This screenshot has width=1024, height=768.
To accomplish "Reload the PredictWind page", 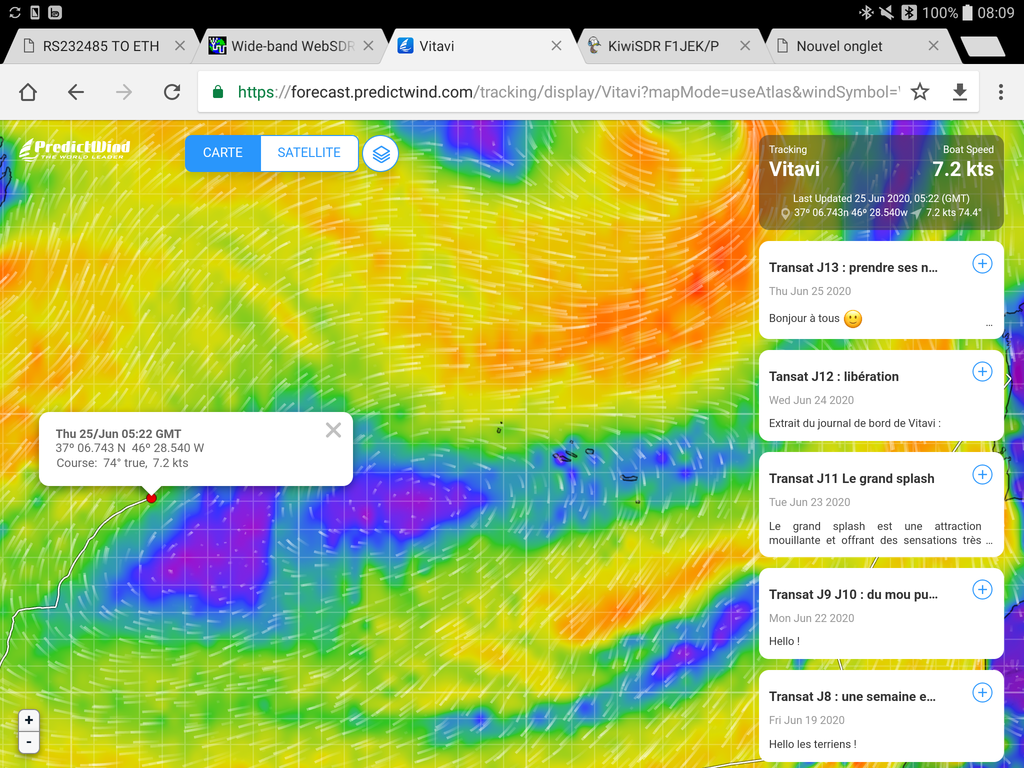I will tap(172, 92).
